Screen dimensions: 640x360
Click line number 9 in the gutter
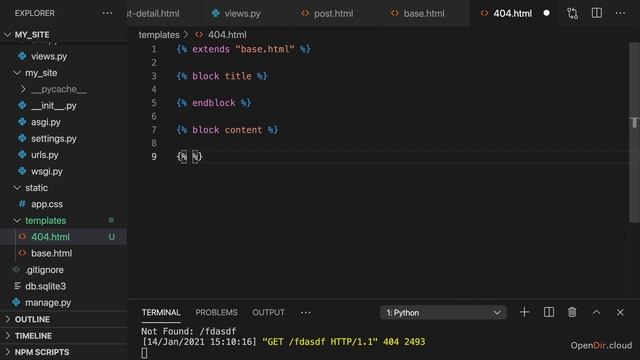point(154,157)
